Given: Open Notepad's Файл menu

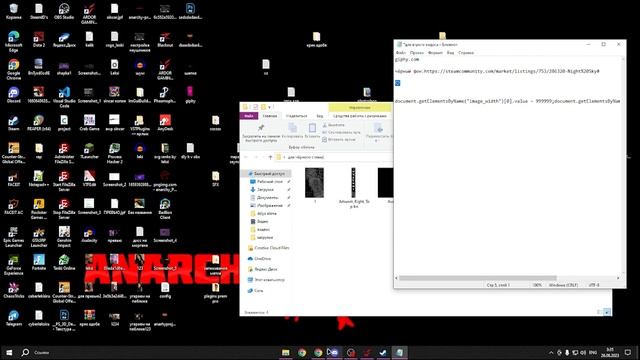Looking at the screenshot, I should pos(400,53).
